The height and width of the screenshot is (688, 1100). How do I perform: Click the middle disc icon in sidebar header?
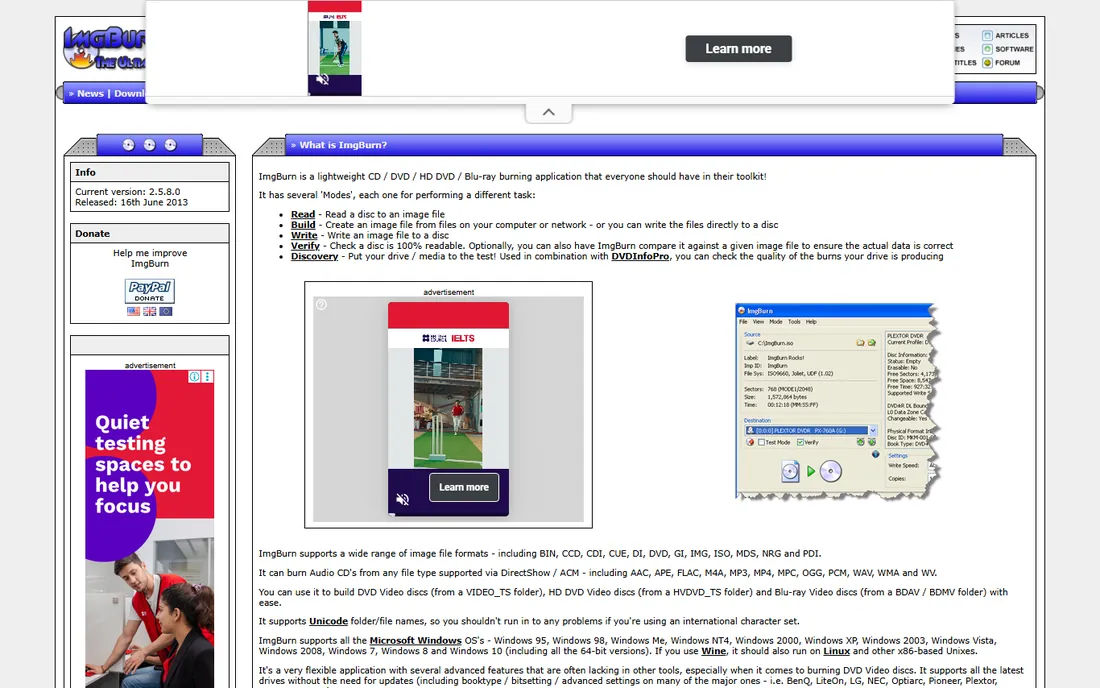point(149,145)
